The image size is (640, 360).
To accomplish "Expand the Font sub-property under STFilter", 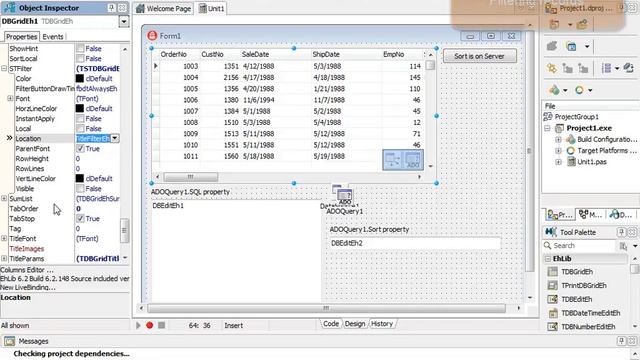I will 10,98.
